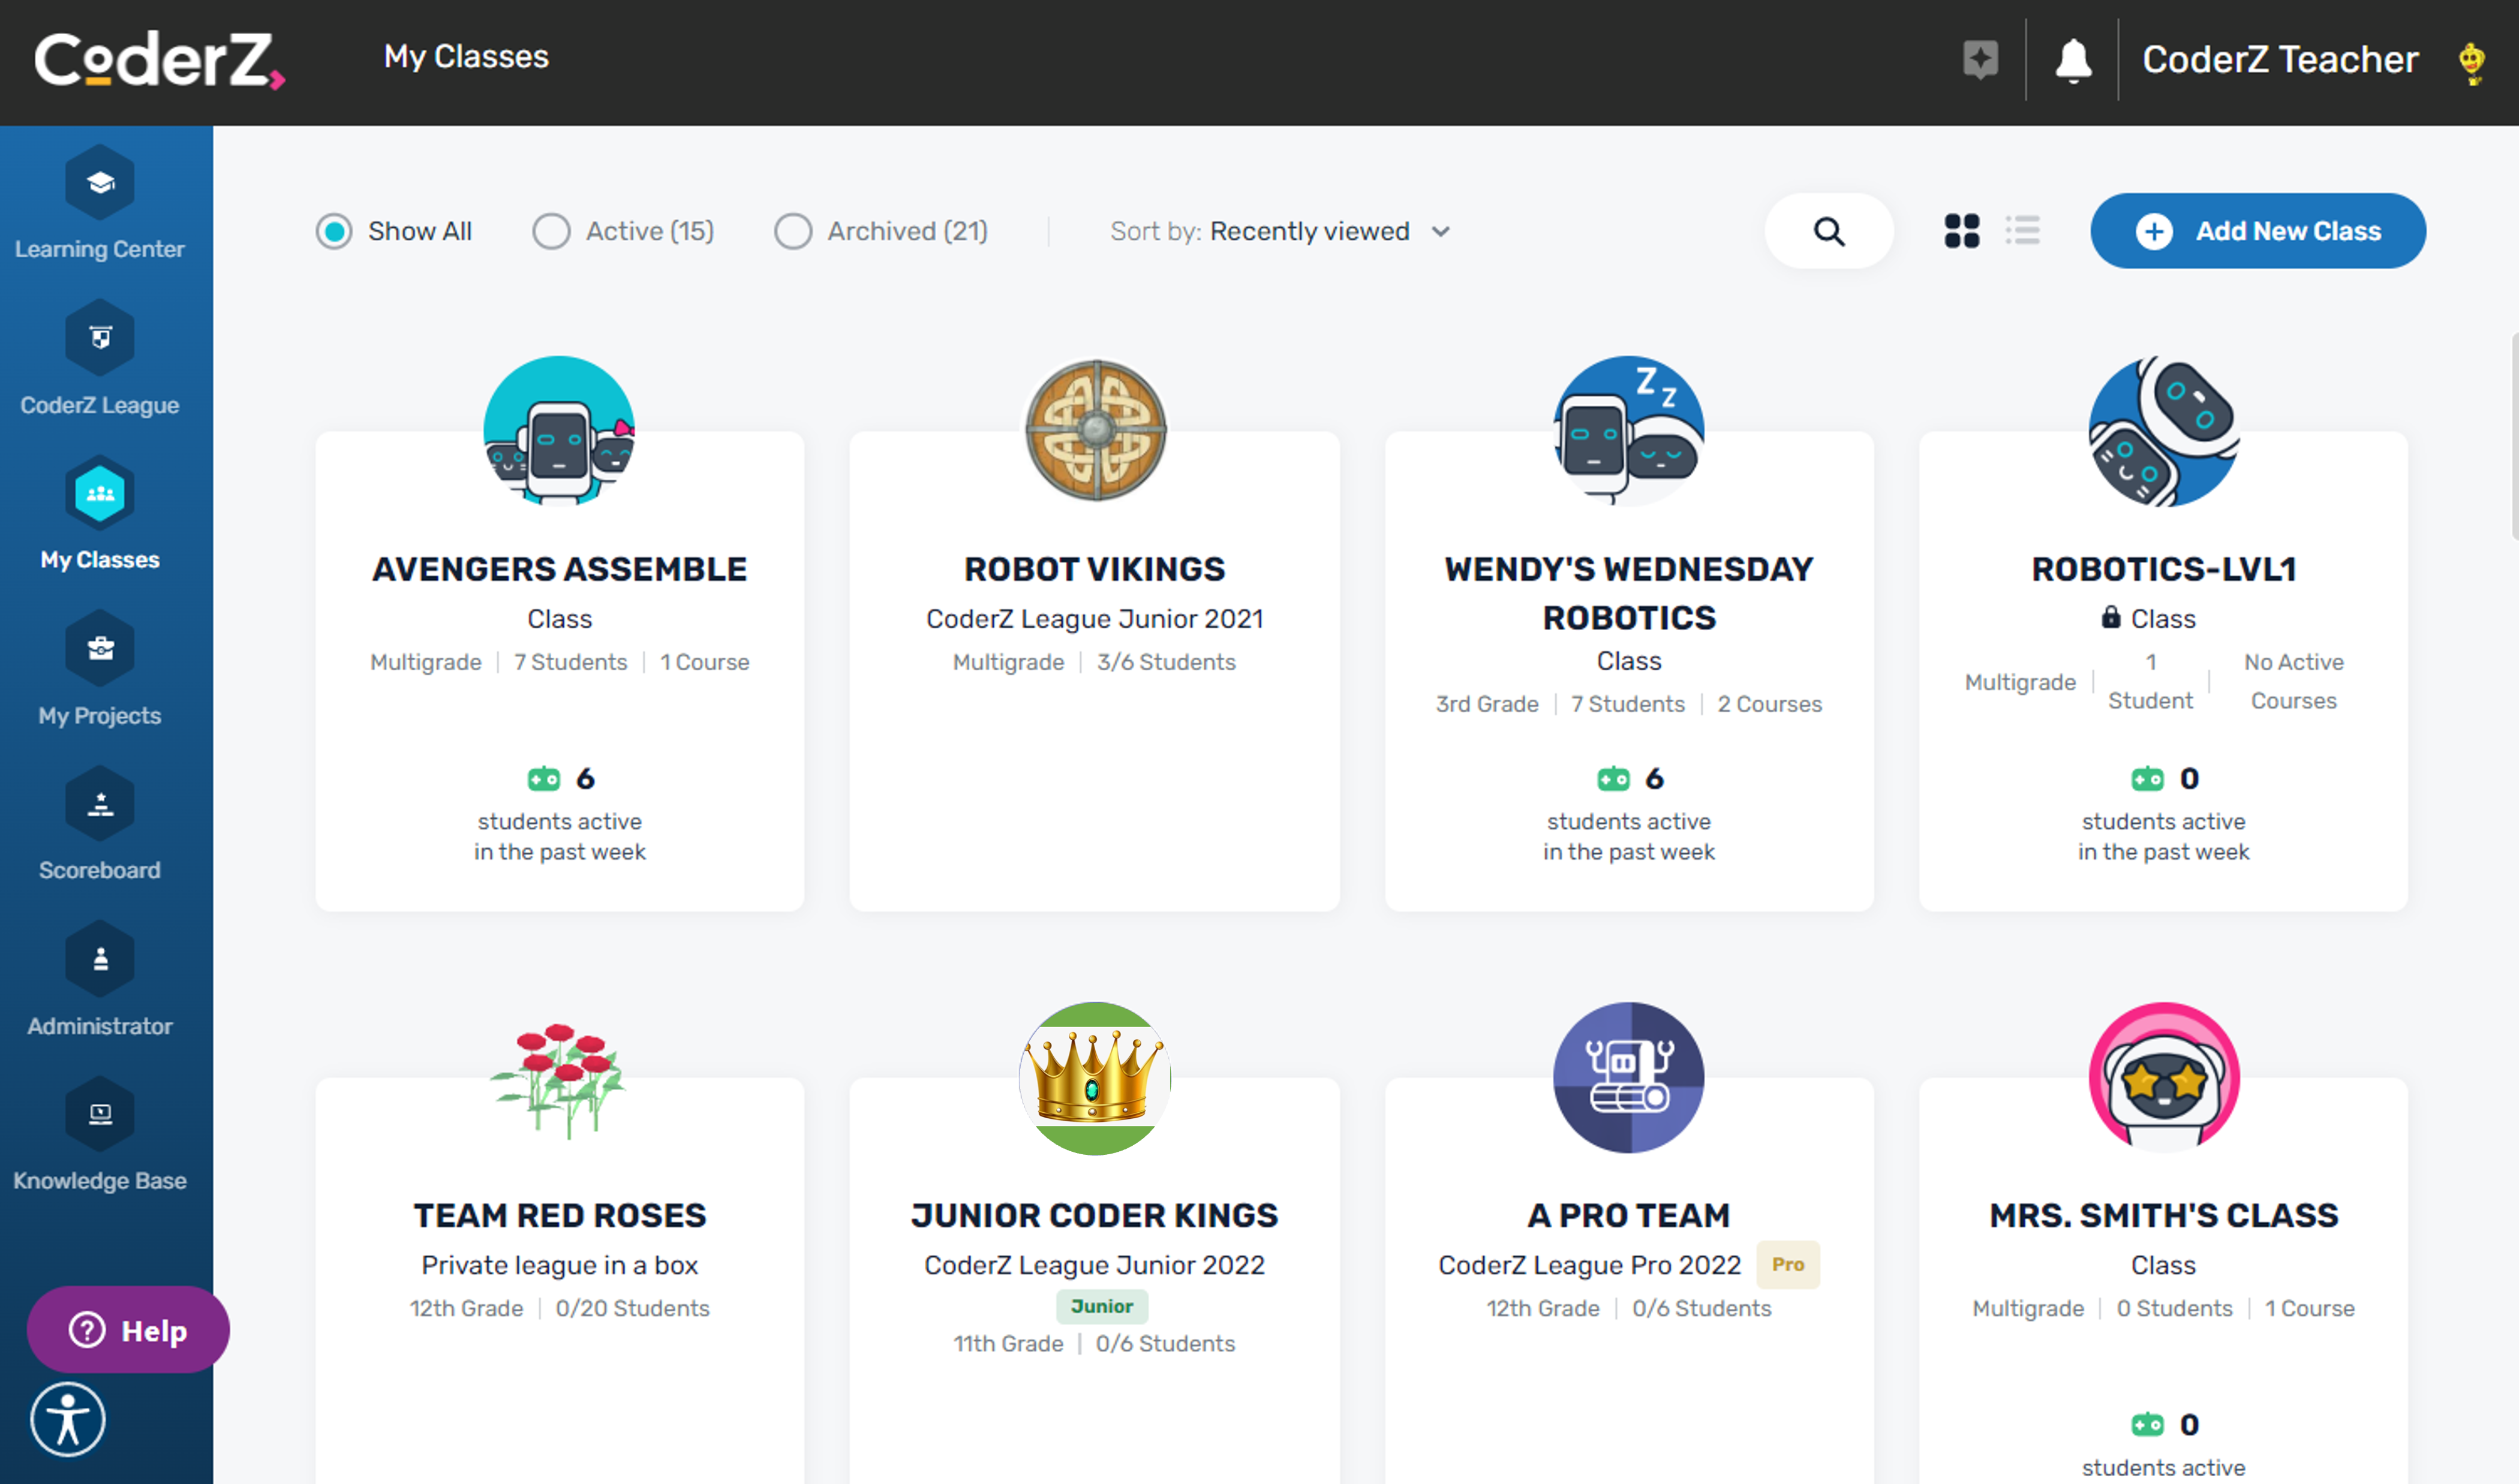Image resolution: width=2519 pixels, height=1484 pixels.
Task: Click "Private league in a box" subtitle
Action: pyautogui.click(x=560, y=1265)
